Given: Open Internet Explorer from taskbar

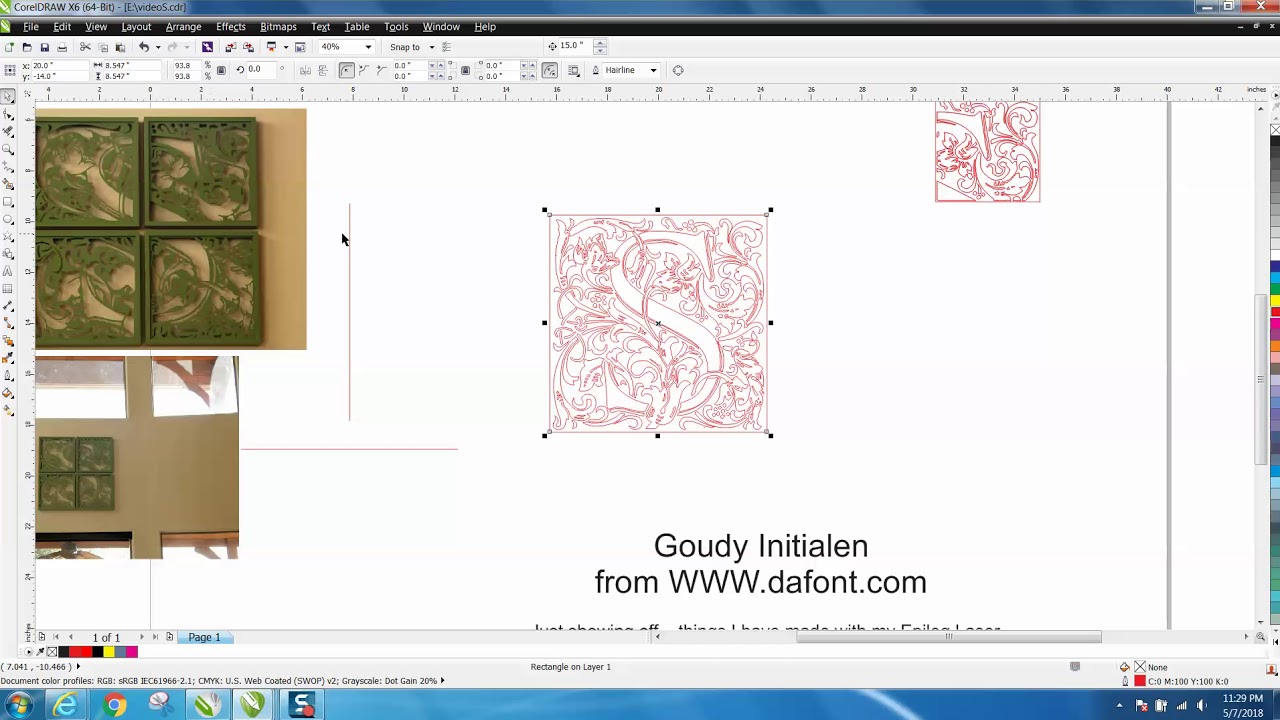Looking at the screenshot, I should [66, 706].
